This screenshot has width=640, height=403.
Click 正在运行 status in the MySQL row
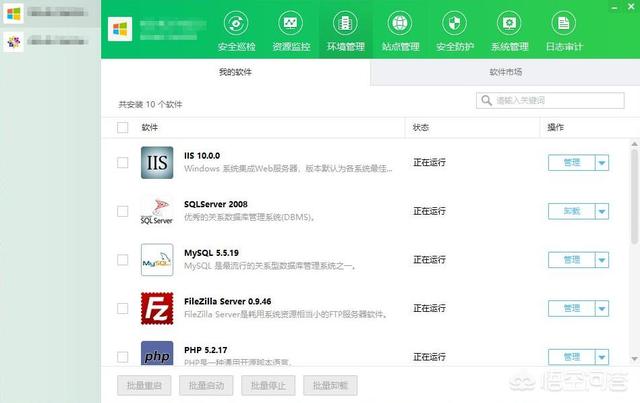429,260
